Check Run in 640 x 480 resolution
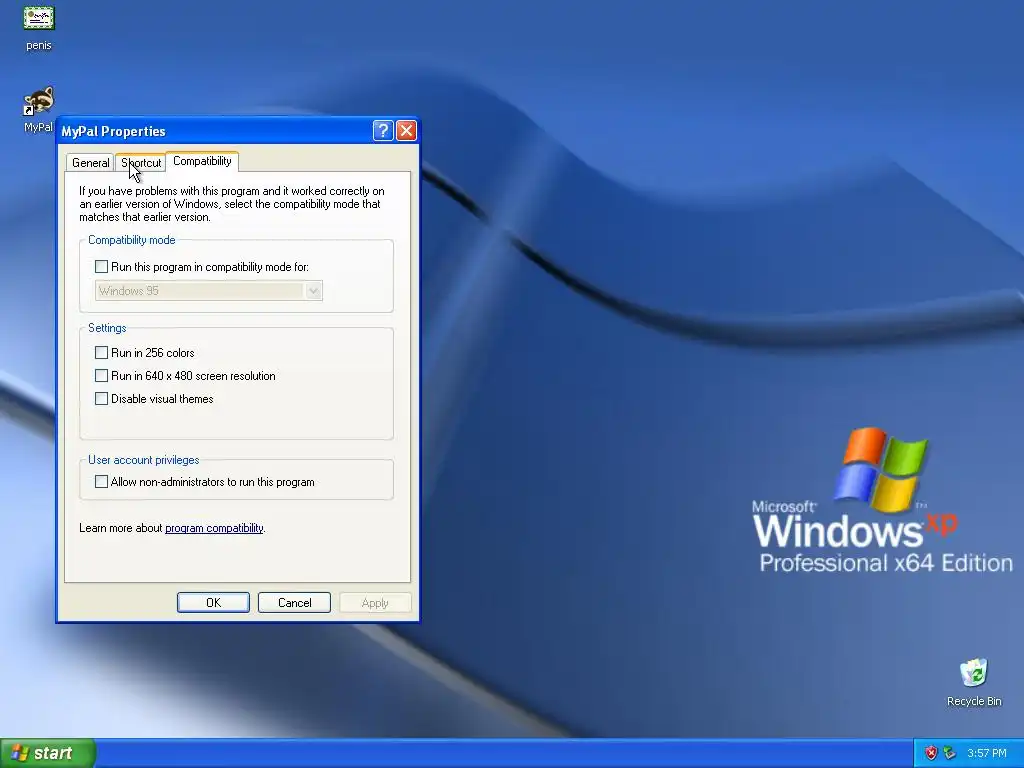The image size is (1024, 768). (101, 376)
